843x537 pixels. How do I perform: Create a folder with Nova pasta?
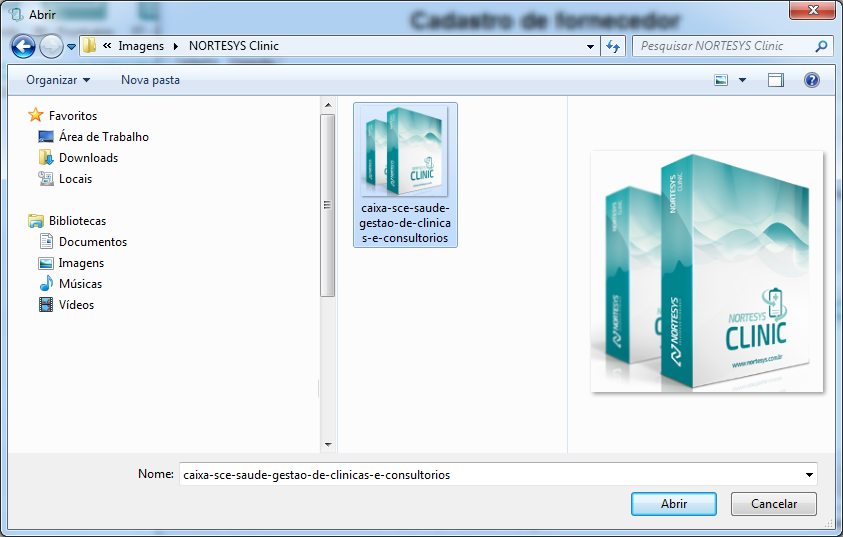[x=151, y=80]
